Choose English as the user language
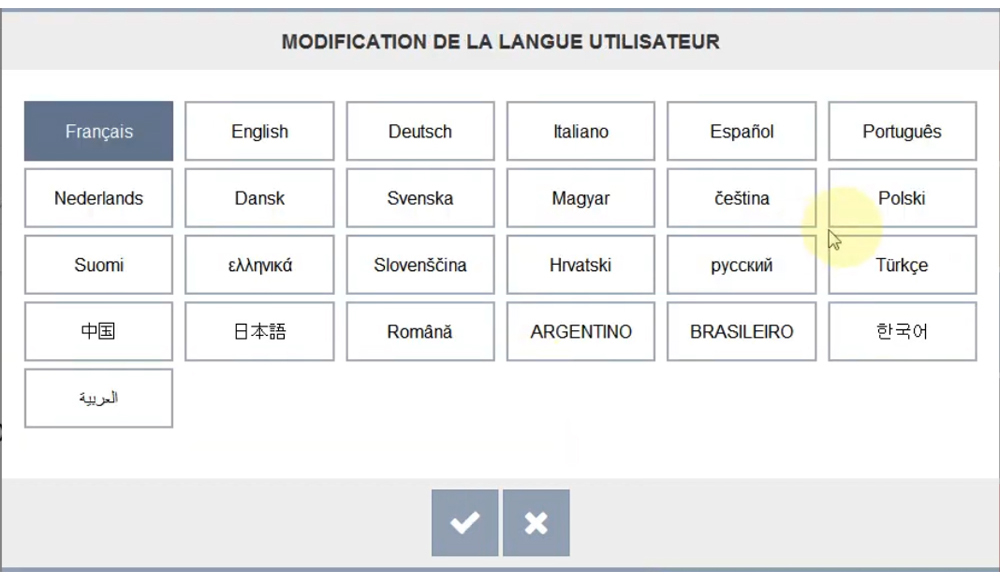The height and width of the screenshot is (580, 1000). coord(260,131)
